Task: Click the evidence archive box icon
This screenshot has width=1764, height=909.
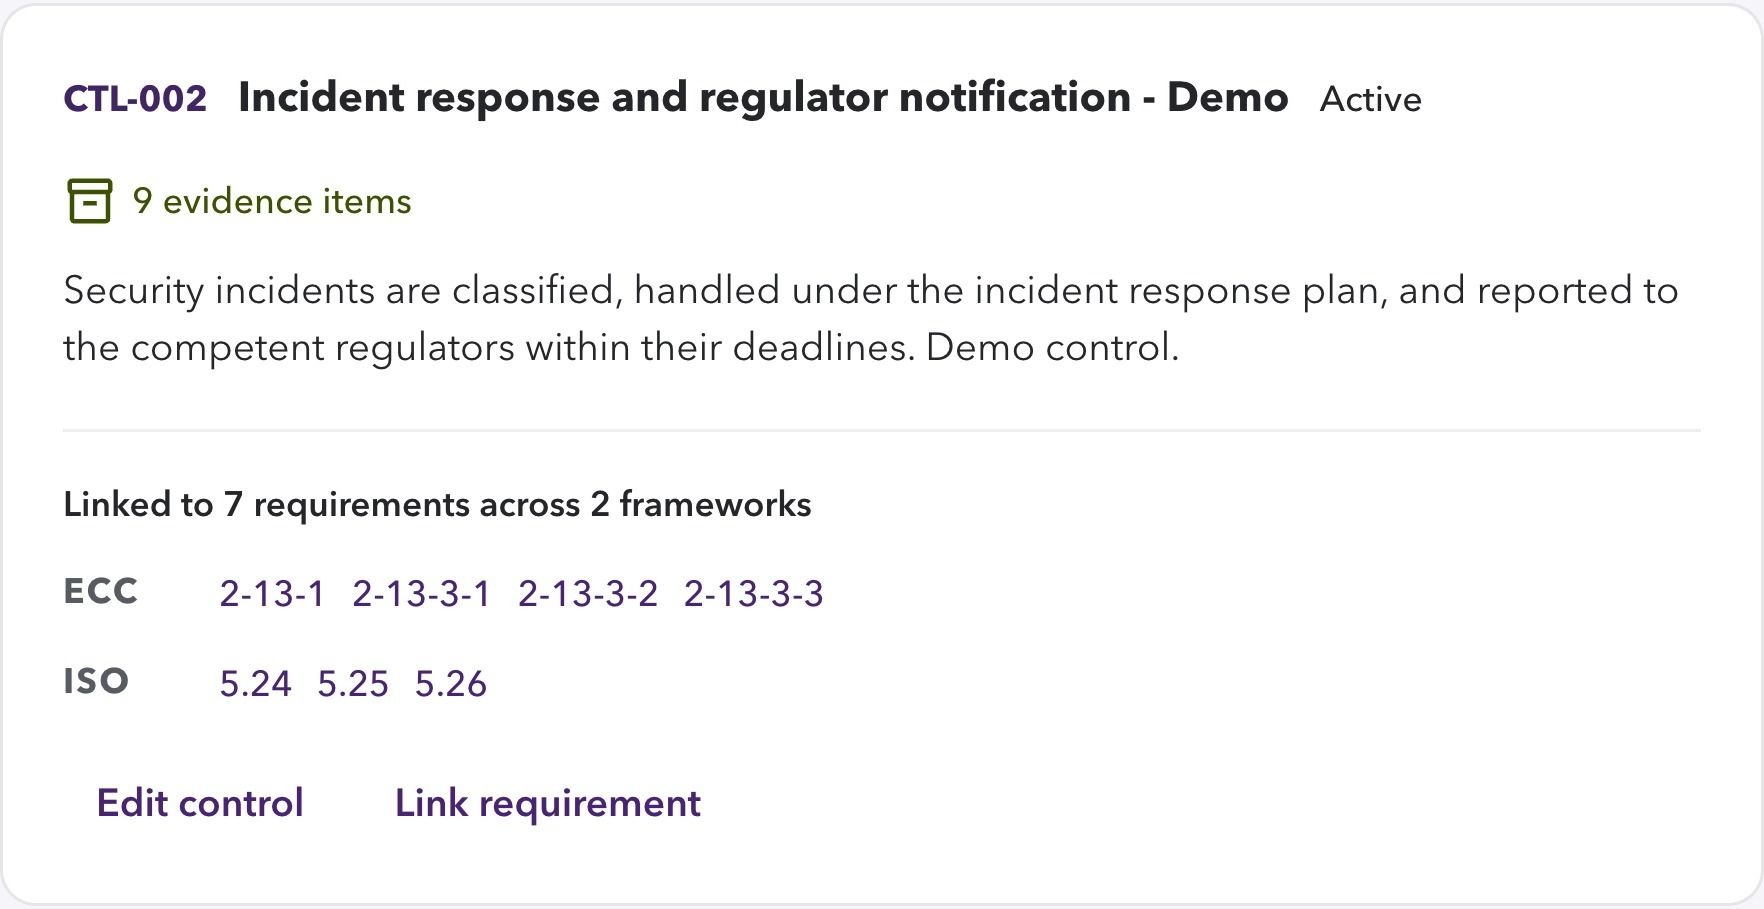Action: pos(89,201)
